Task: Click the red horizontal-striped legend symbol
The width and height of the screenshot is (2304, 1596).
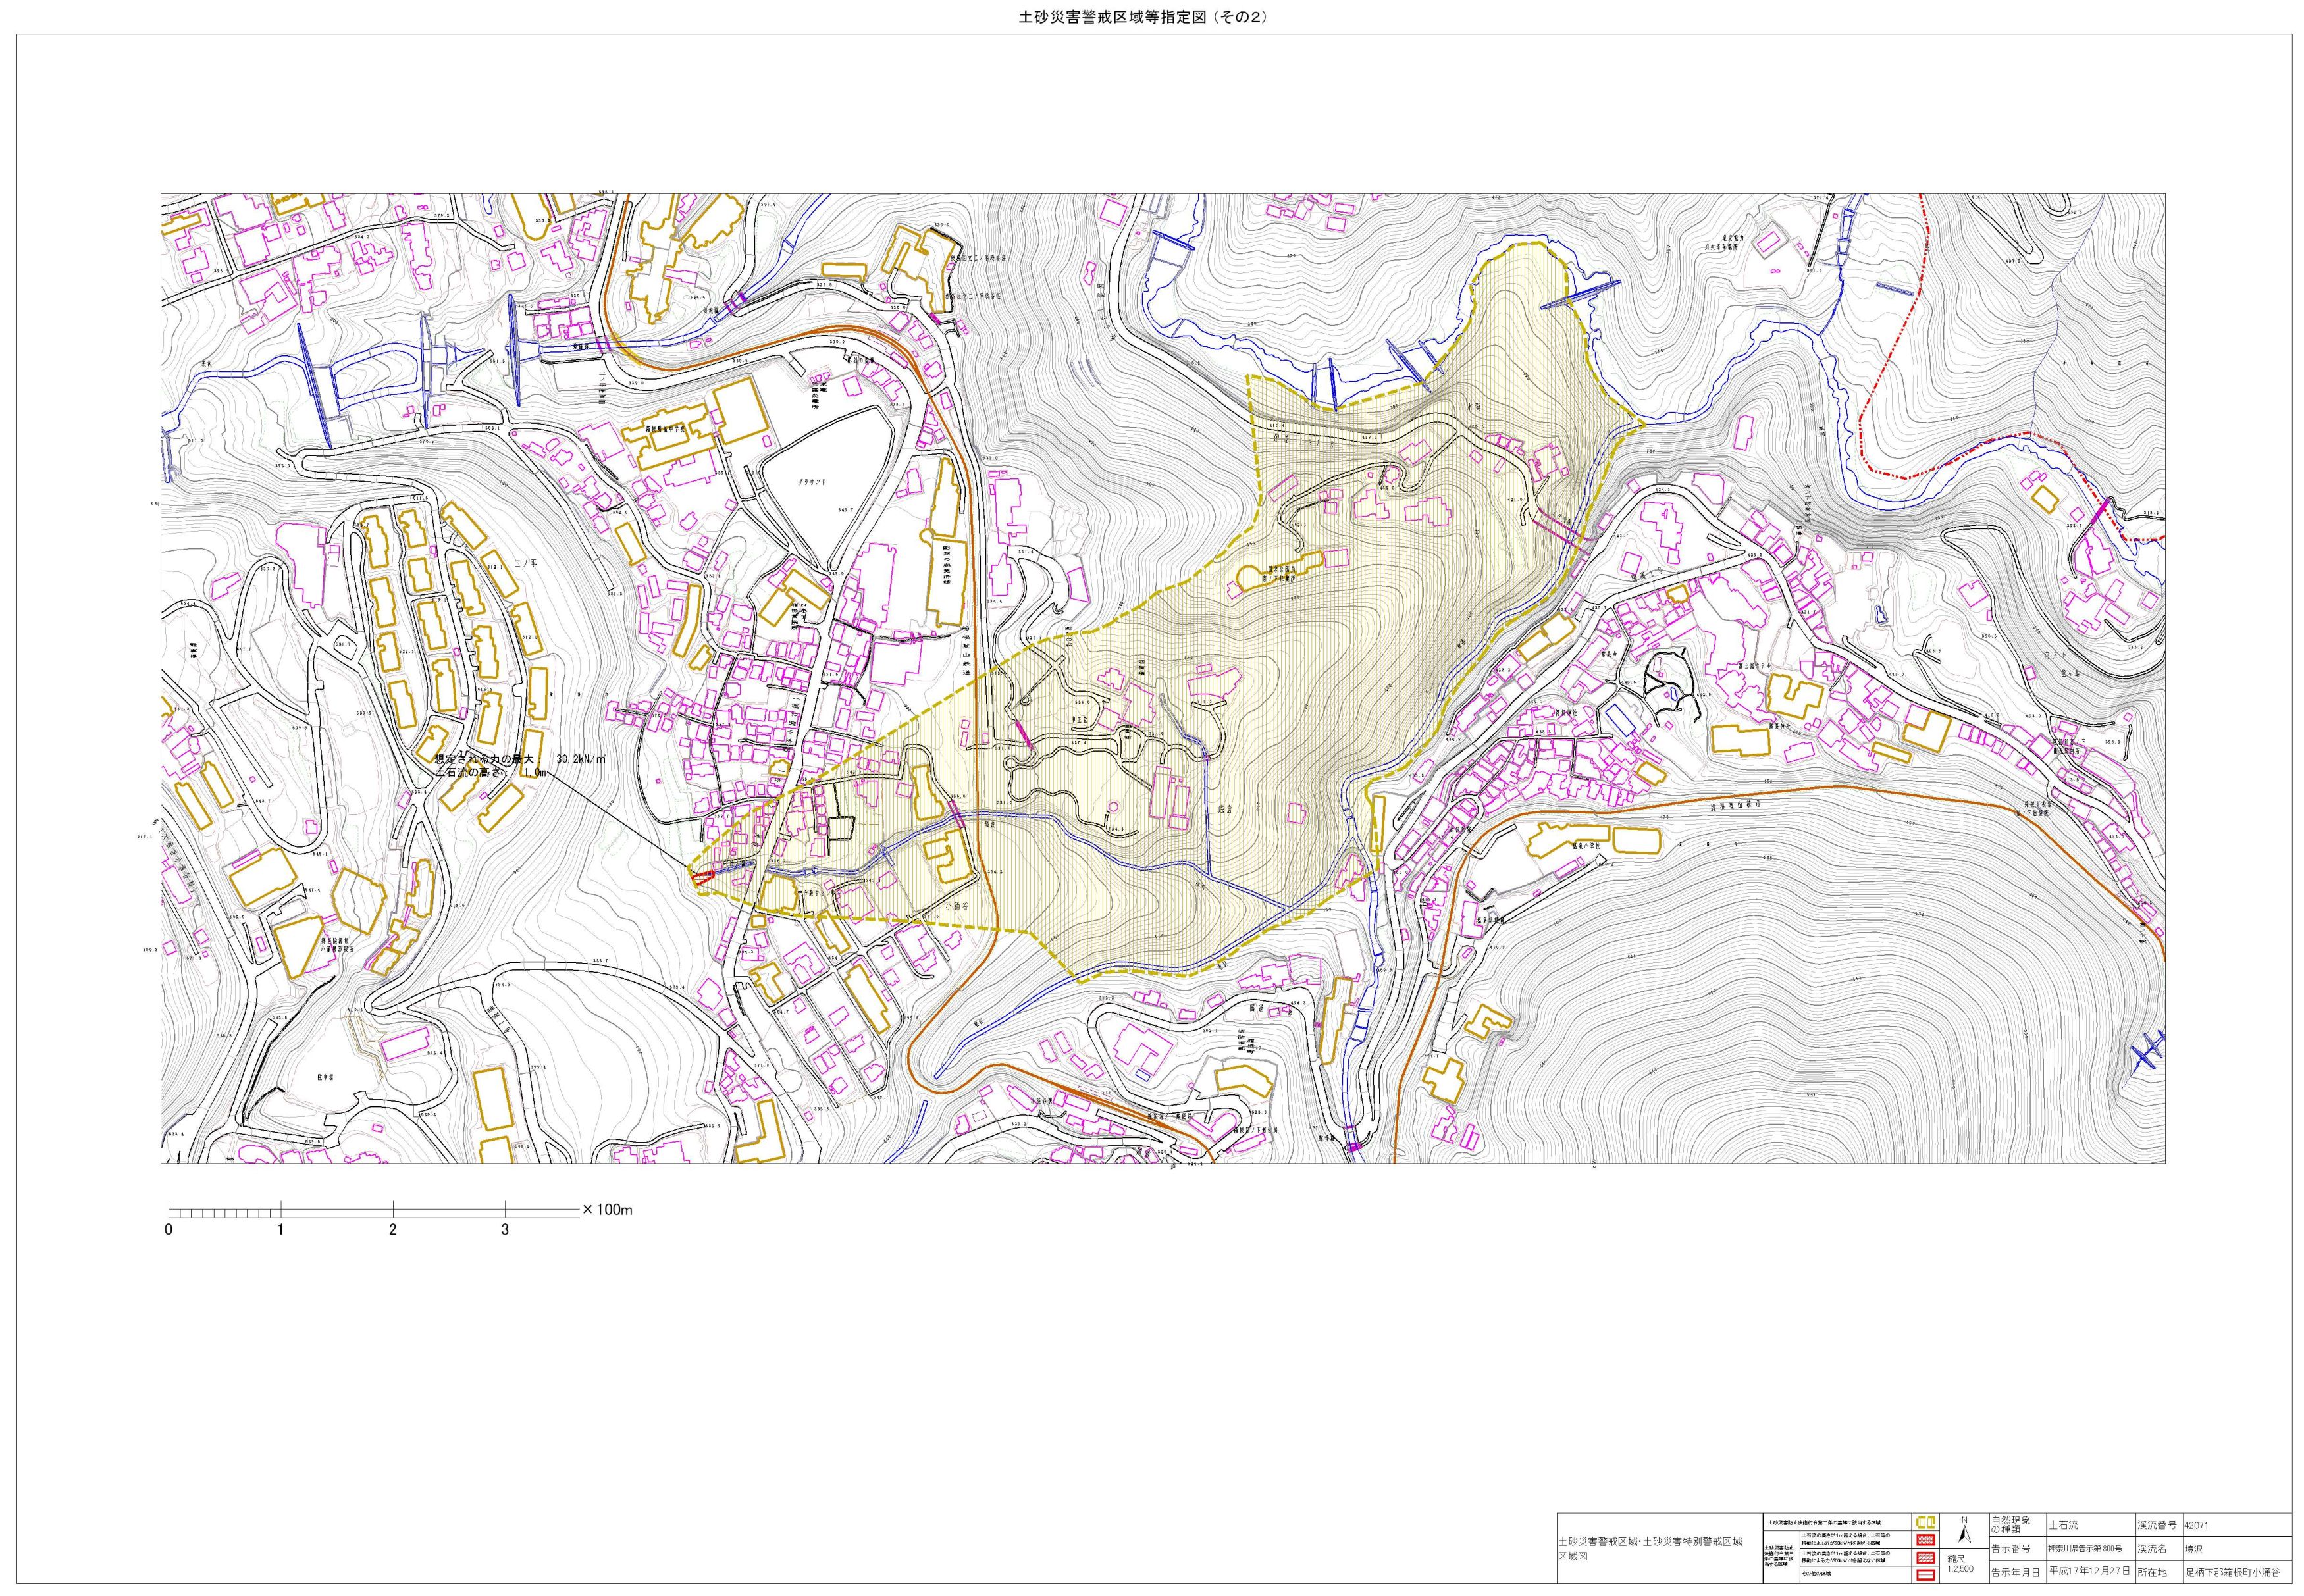Action: pos(1926,1575)
